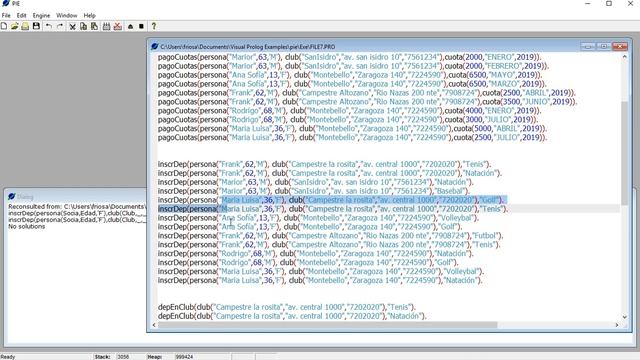Click the New file toolbar icon
The width and height of the screenshot is (640, 360).
(x=4, y=26)
